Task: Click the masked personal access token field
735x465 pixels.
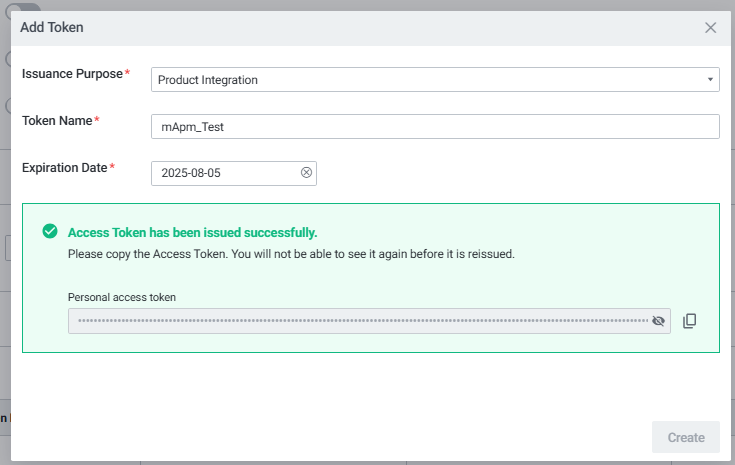Action: point(360,321)
